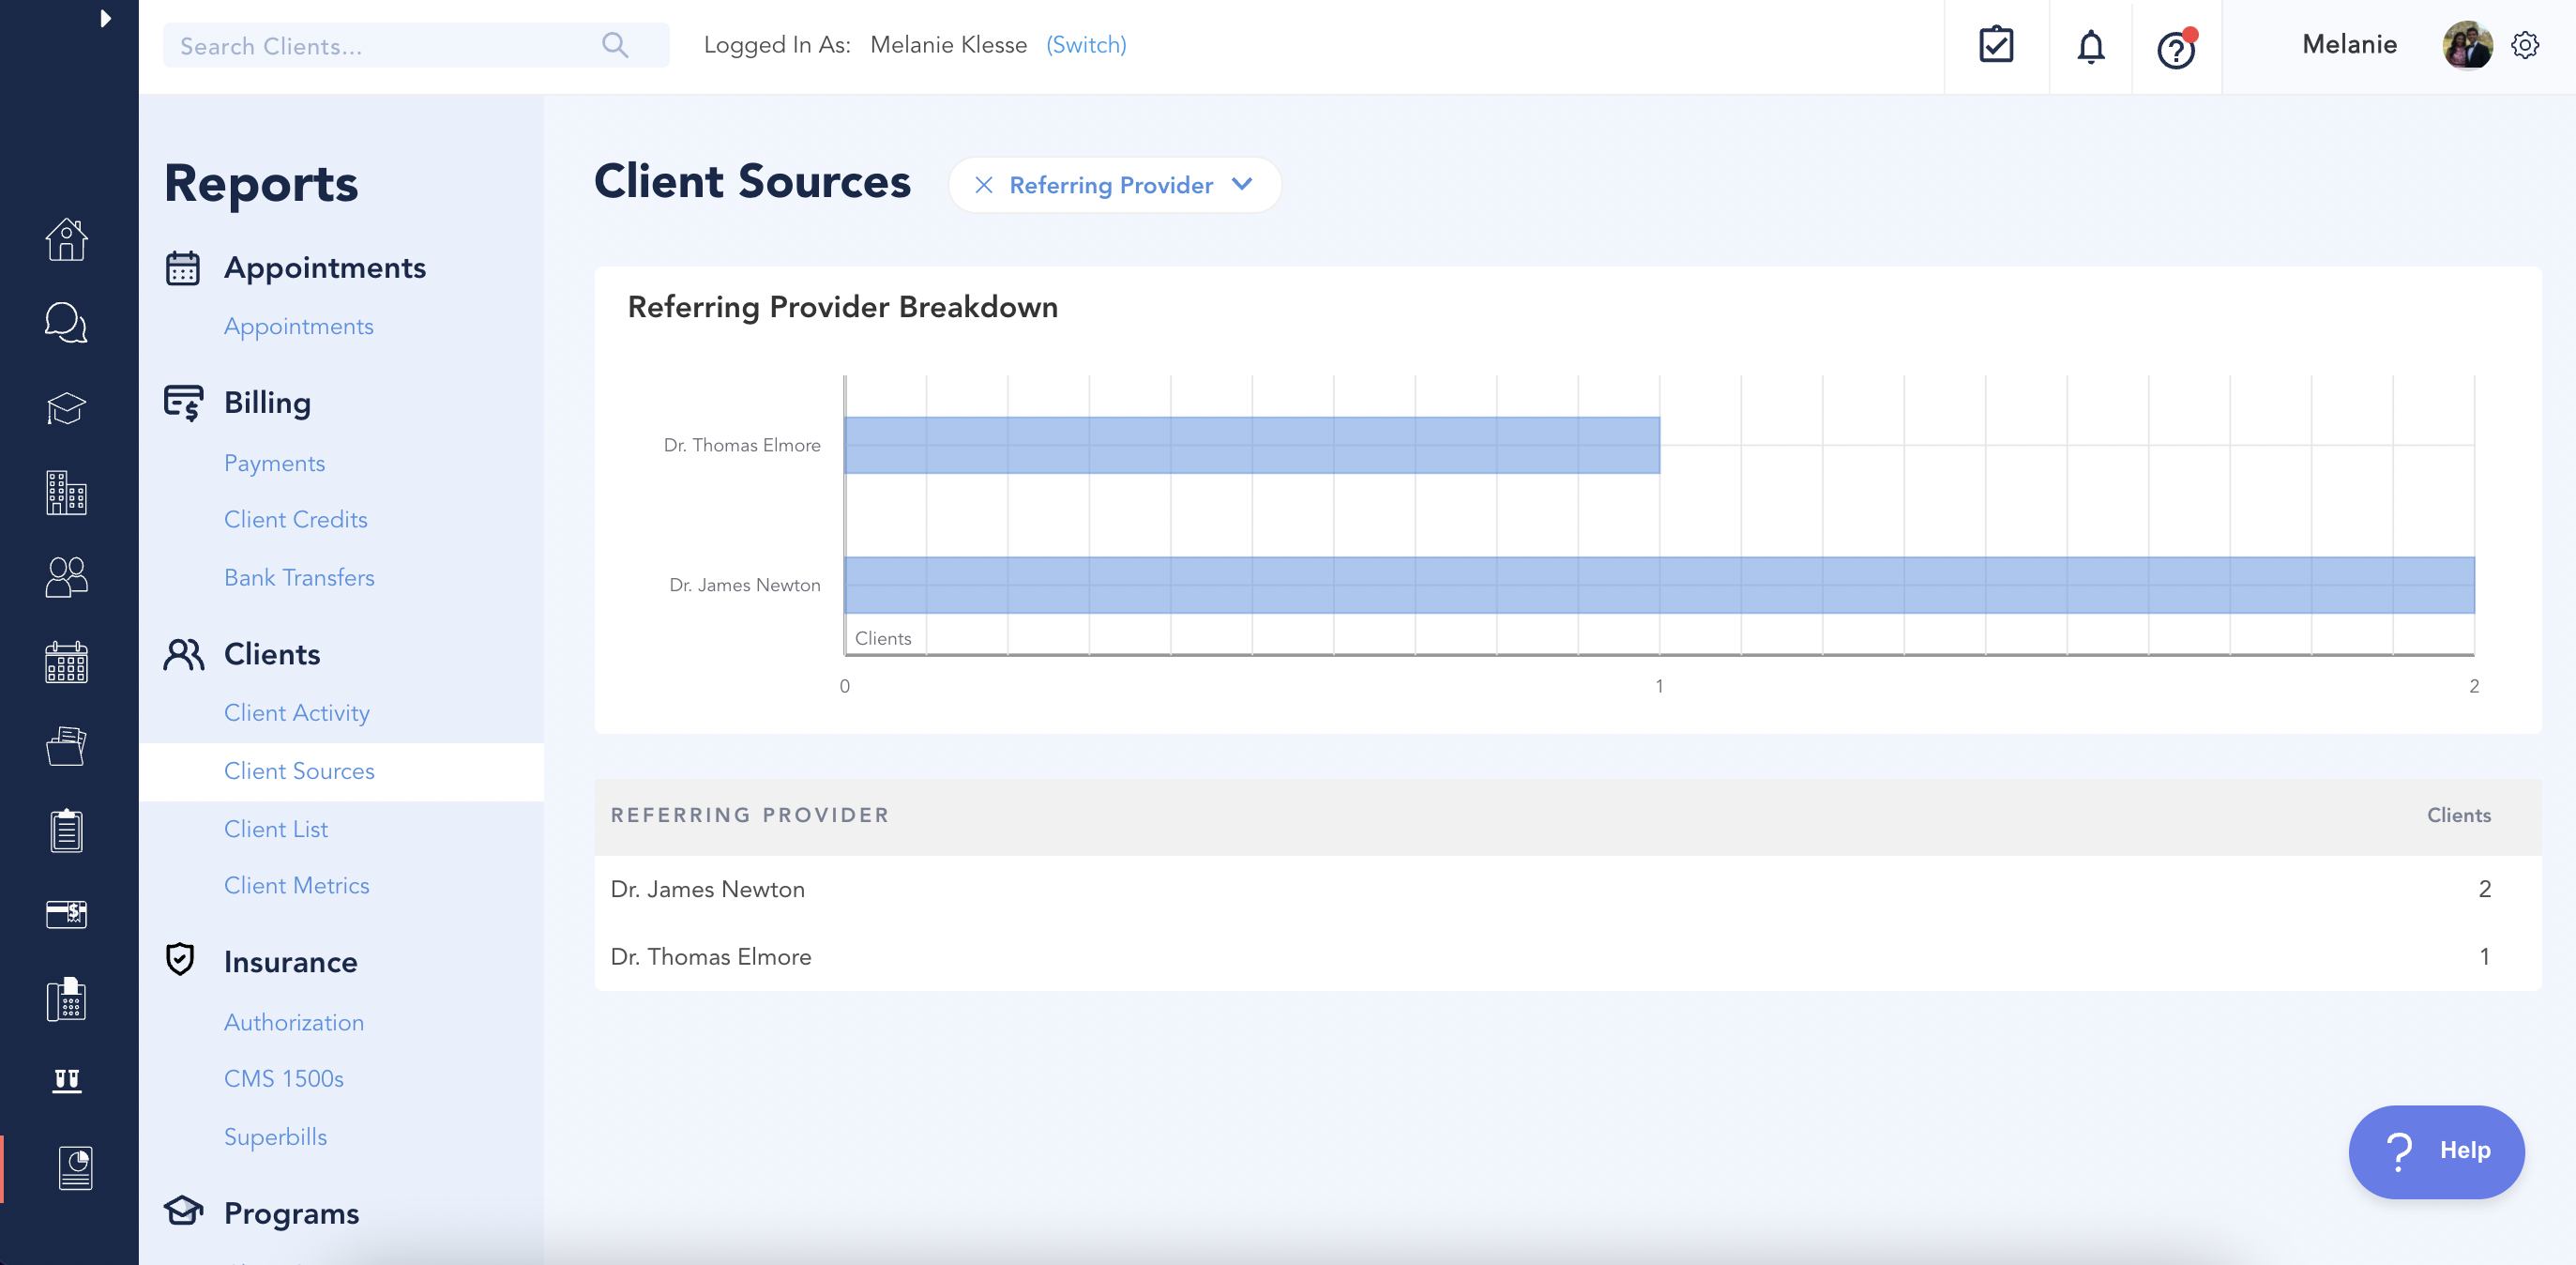
Task: Open the chat messages sidebar icon
Action: click(x=66, y=323)
